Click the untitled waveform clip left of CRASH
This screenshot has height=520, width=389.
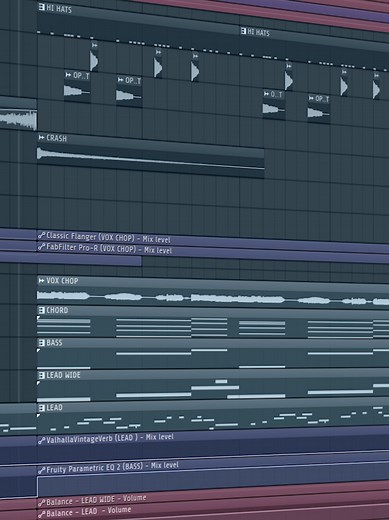(x=18, y=119)
